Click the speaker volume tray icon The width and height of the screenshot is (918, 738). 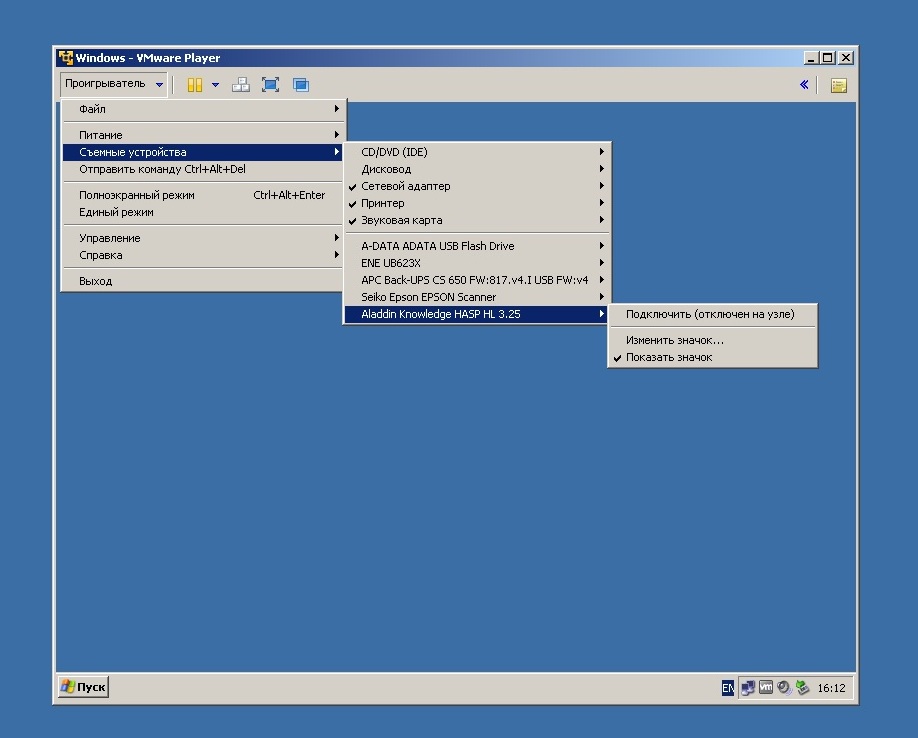784,688
